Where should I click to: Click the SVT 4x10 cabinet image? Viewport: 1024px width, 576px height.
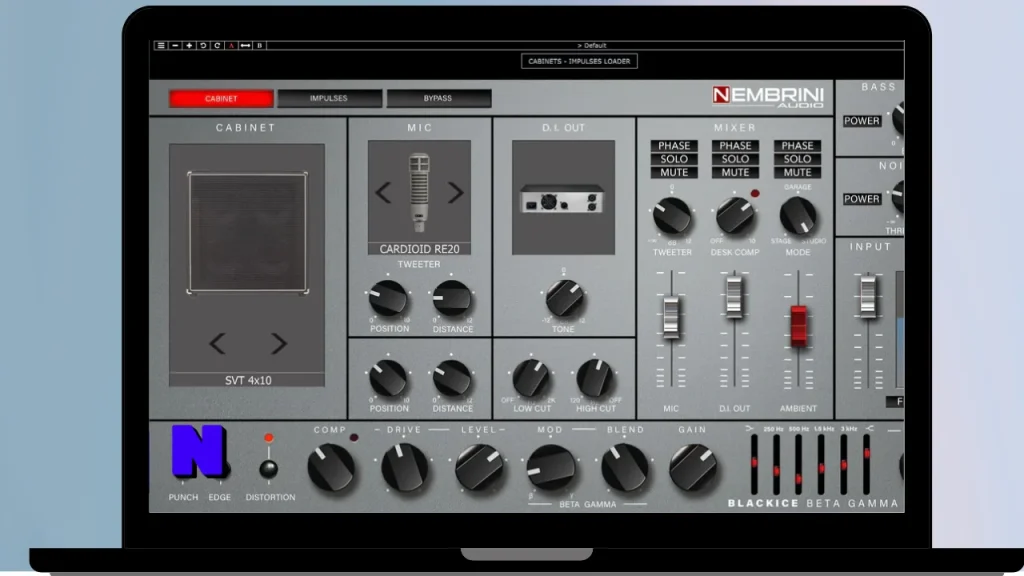(x=247, y=232)
